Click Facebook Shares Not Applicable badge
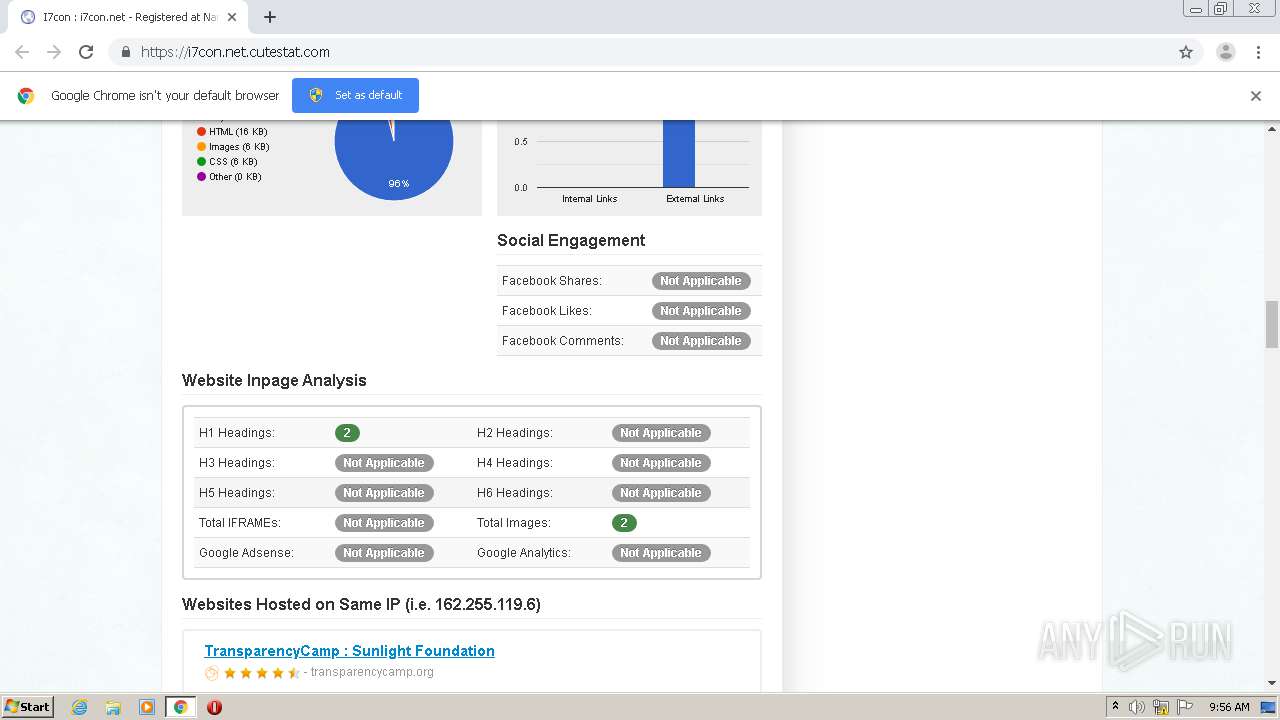The image size is (1280, 720). 701,281
